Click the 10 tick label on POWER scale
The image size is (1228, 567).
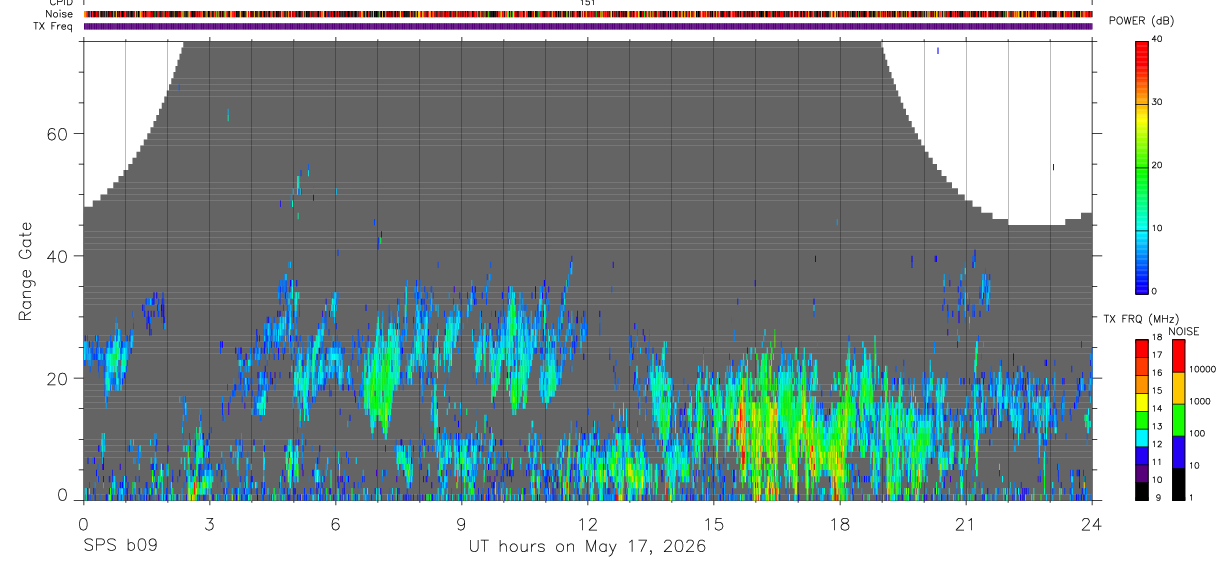point(1157,228)
